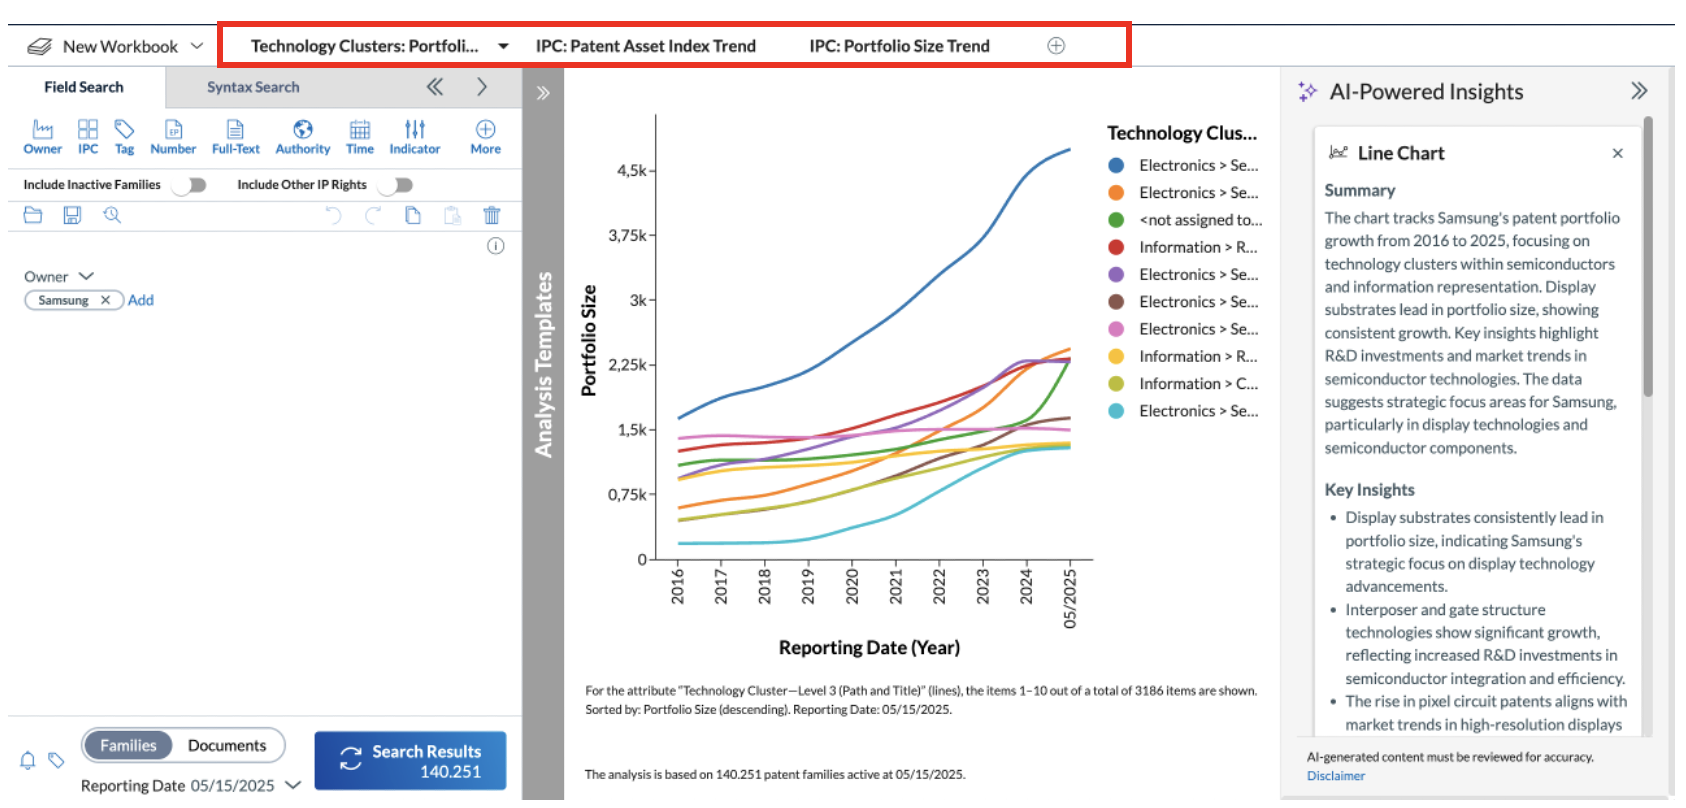Click the 'Key Insights' heading

(1369, 490)
